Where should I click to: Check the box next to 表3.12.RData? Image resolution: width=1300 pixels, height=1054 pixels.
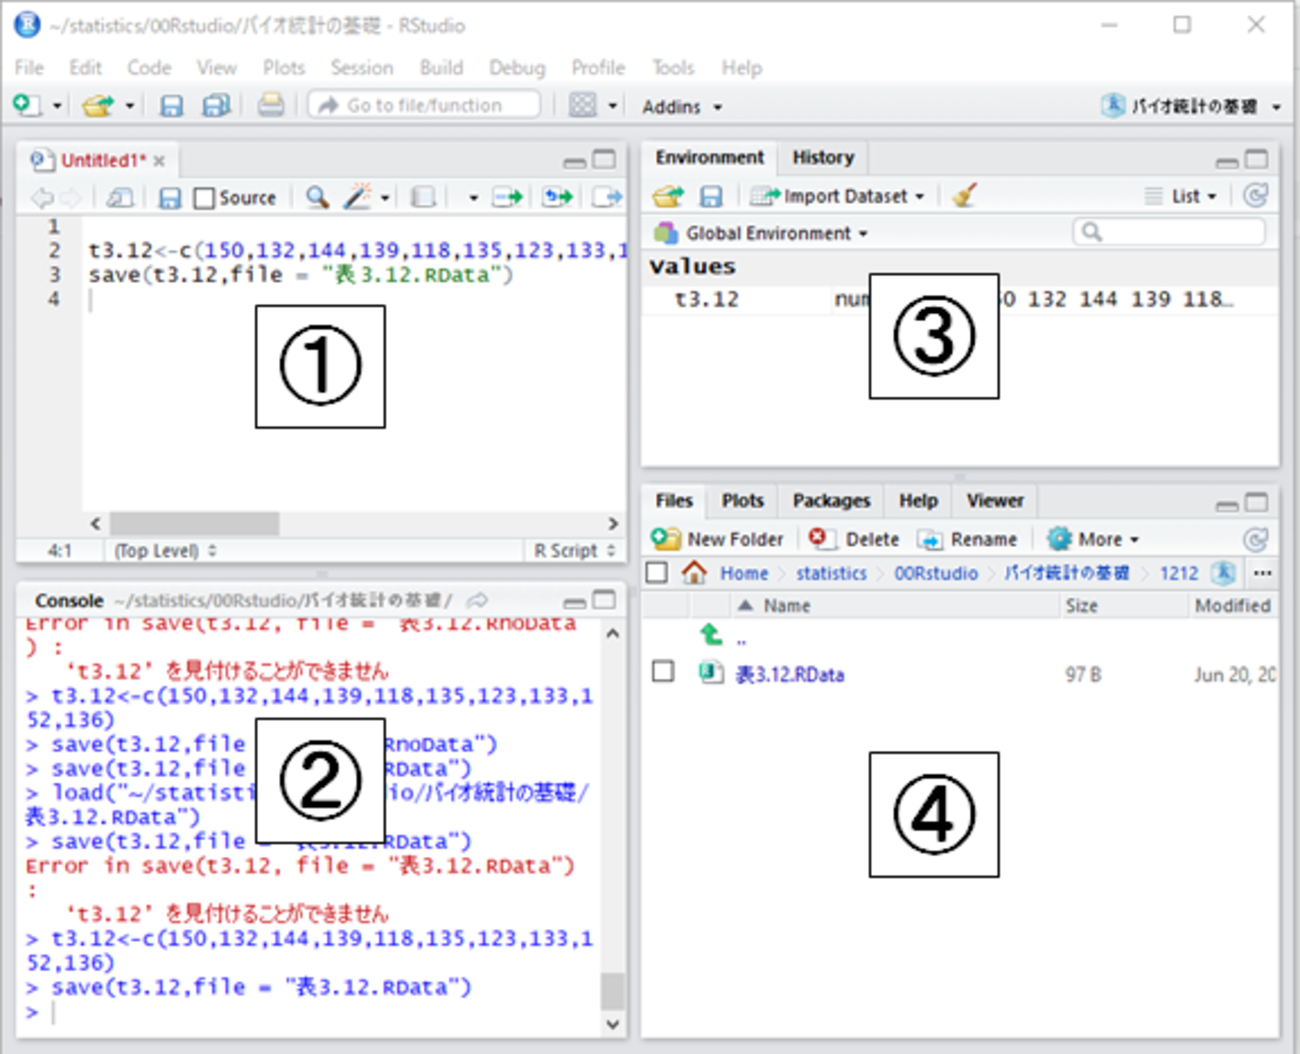click(663, 671)
